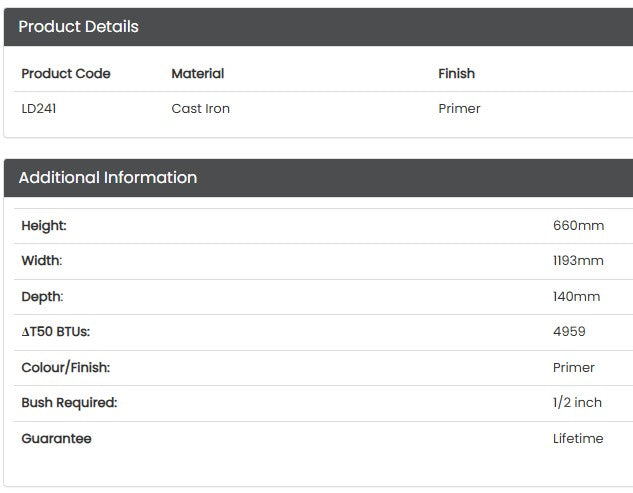Screen dimensions: 633x493
Task: Select the Product Code column header
Action: coord(66,73)
